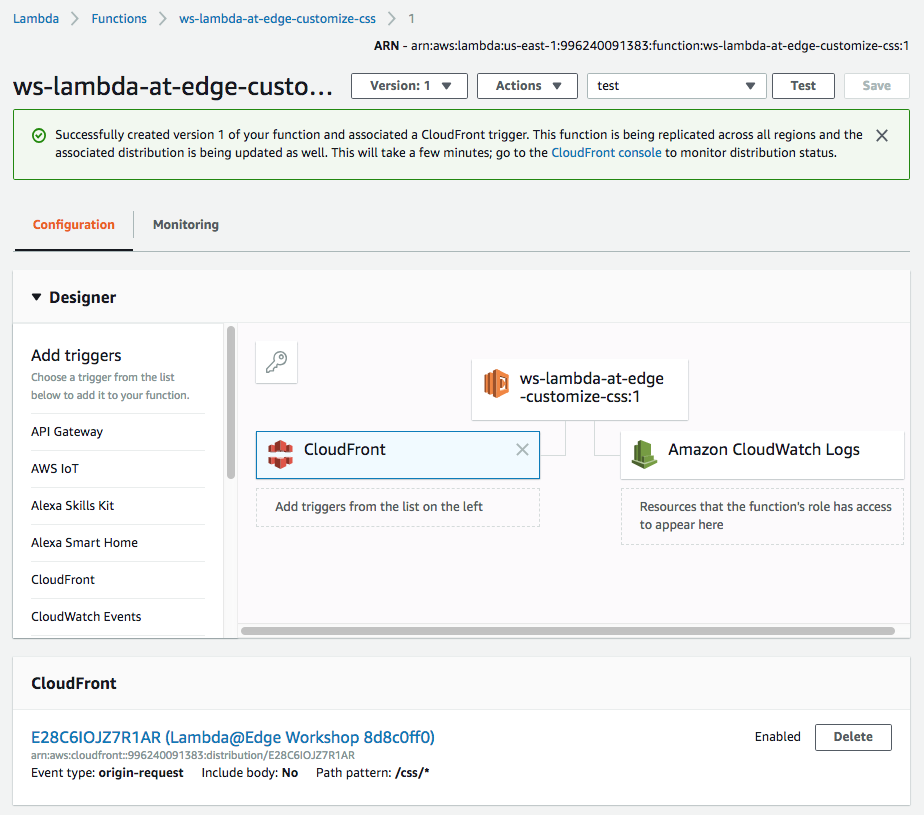The image size is (924, 815).
Task: Click the green success checkmark icon
Action: 39,136
